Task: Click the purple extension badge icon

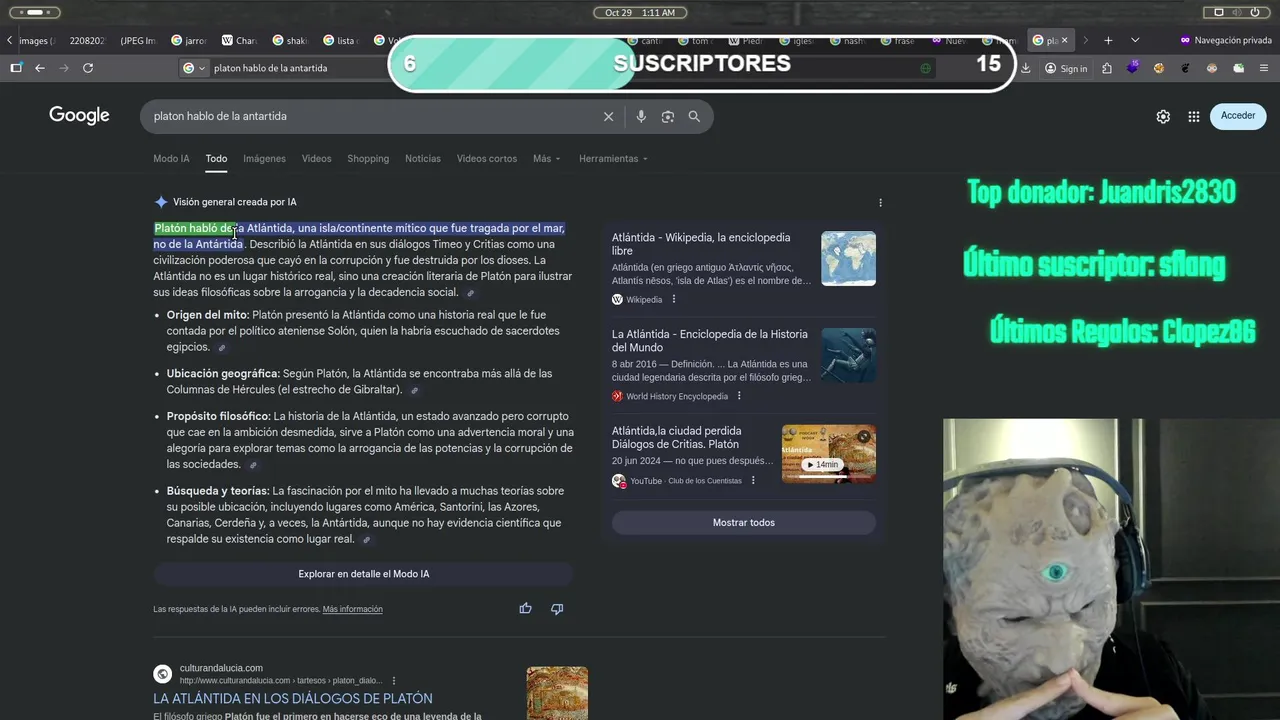Action: [1133, 68]
